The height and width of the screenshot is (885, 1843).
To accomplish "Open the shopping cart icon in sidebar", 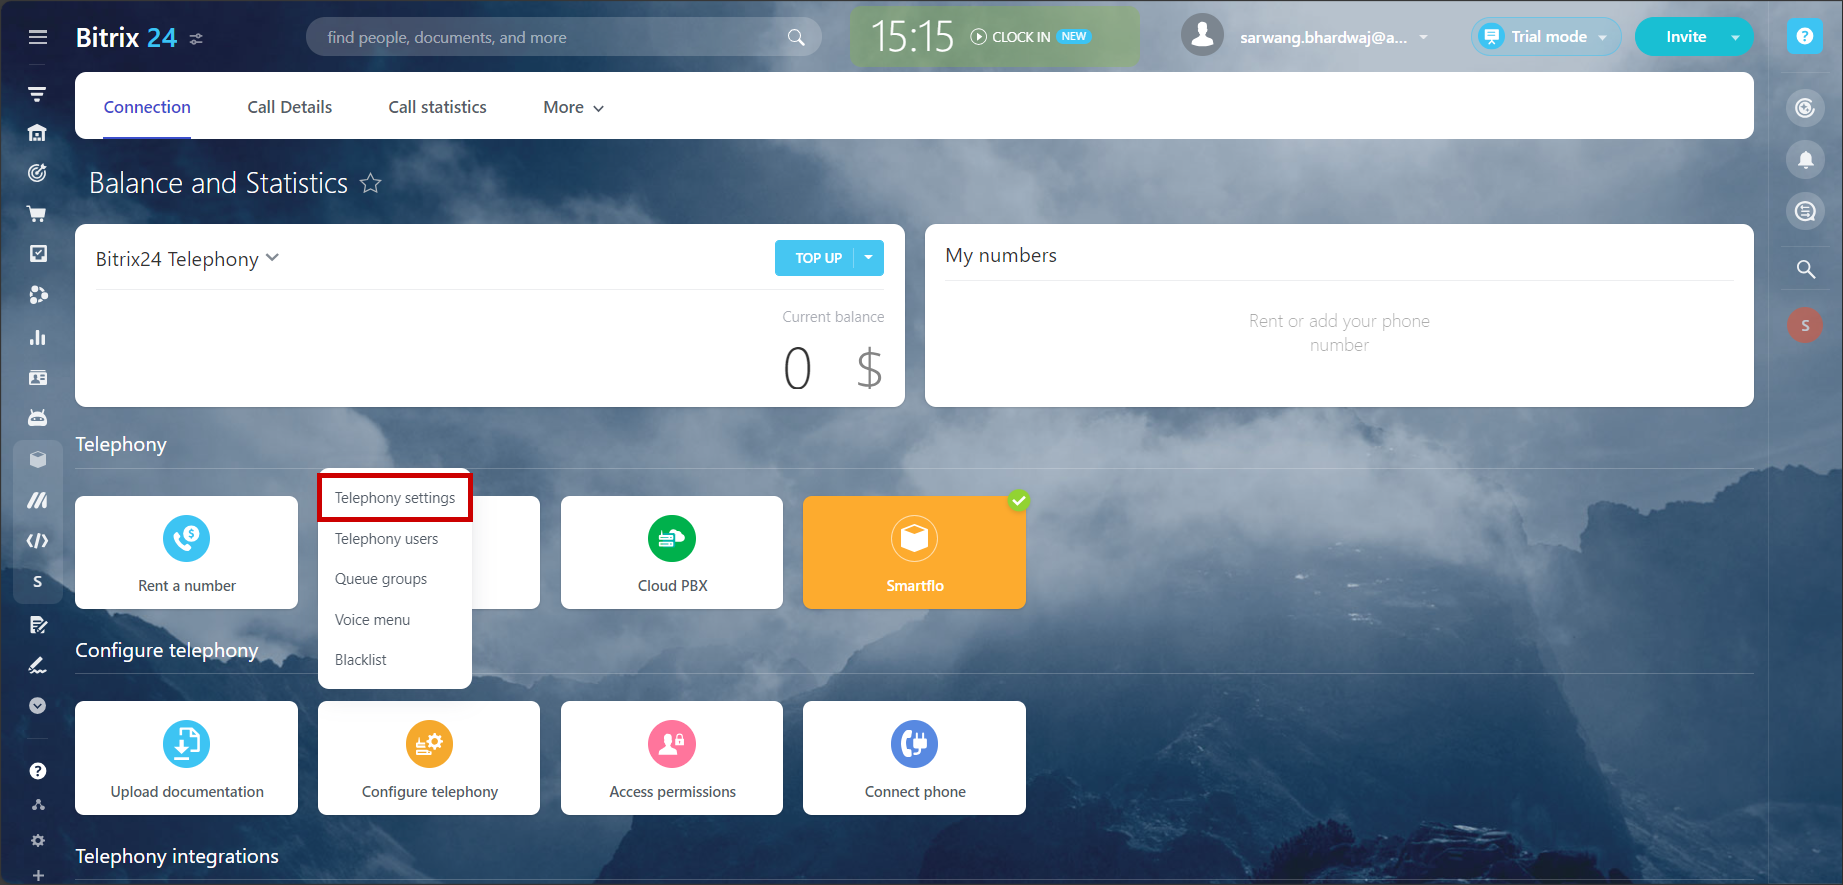I will 37,214.
